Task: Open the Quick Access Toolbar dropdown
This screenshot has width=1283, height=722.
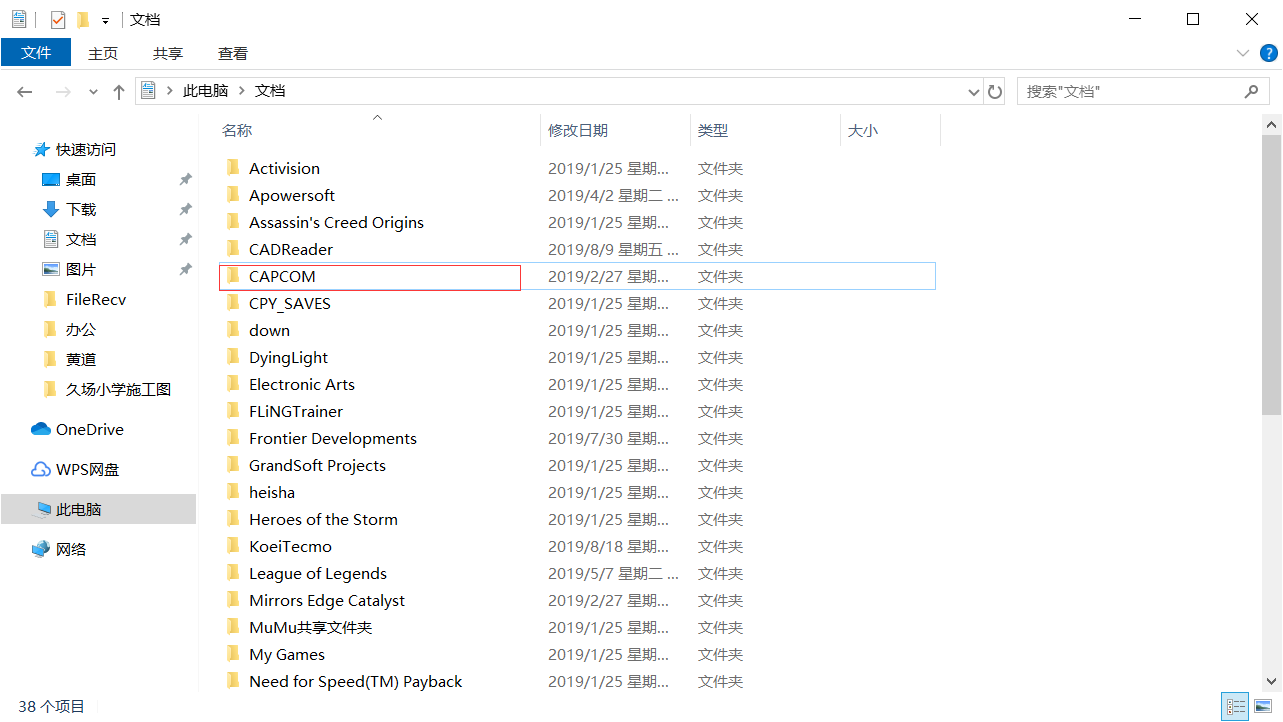Action: point(105,20)
